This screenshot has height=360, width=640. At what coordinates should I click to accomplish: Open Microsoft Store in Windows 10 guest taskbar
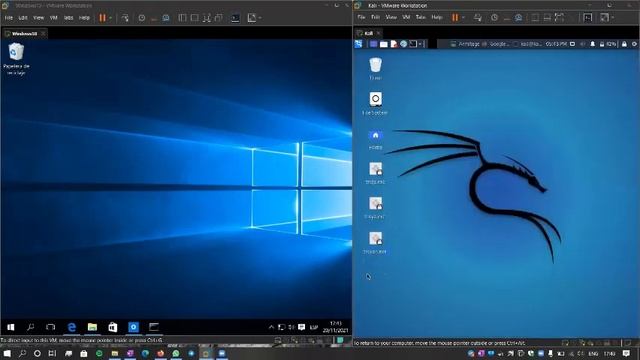[113, 327]
